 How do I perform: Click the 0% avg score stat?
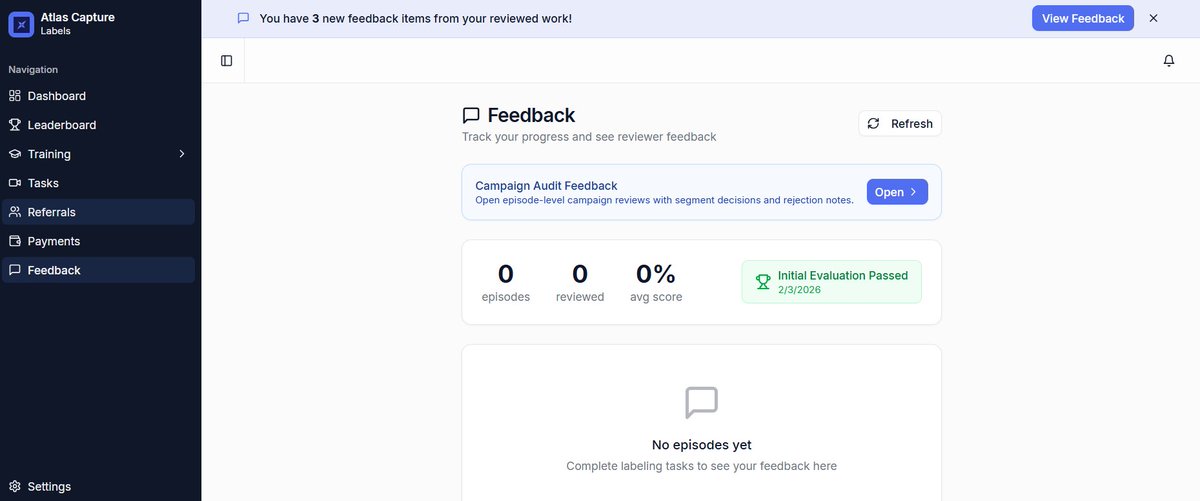656,282
